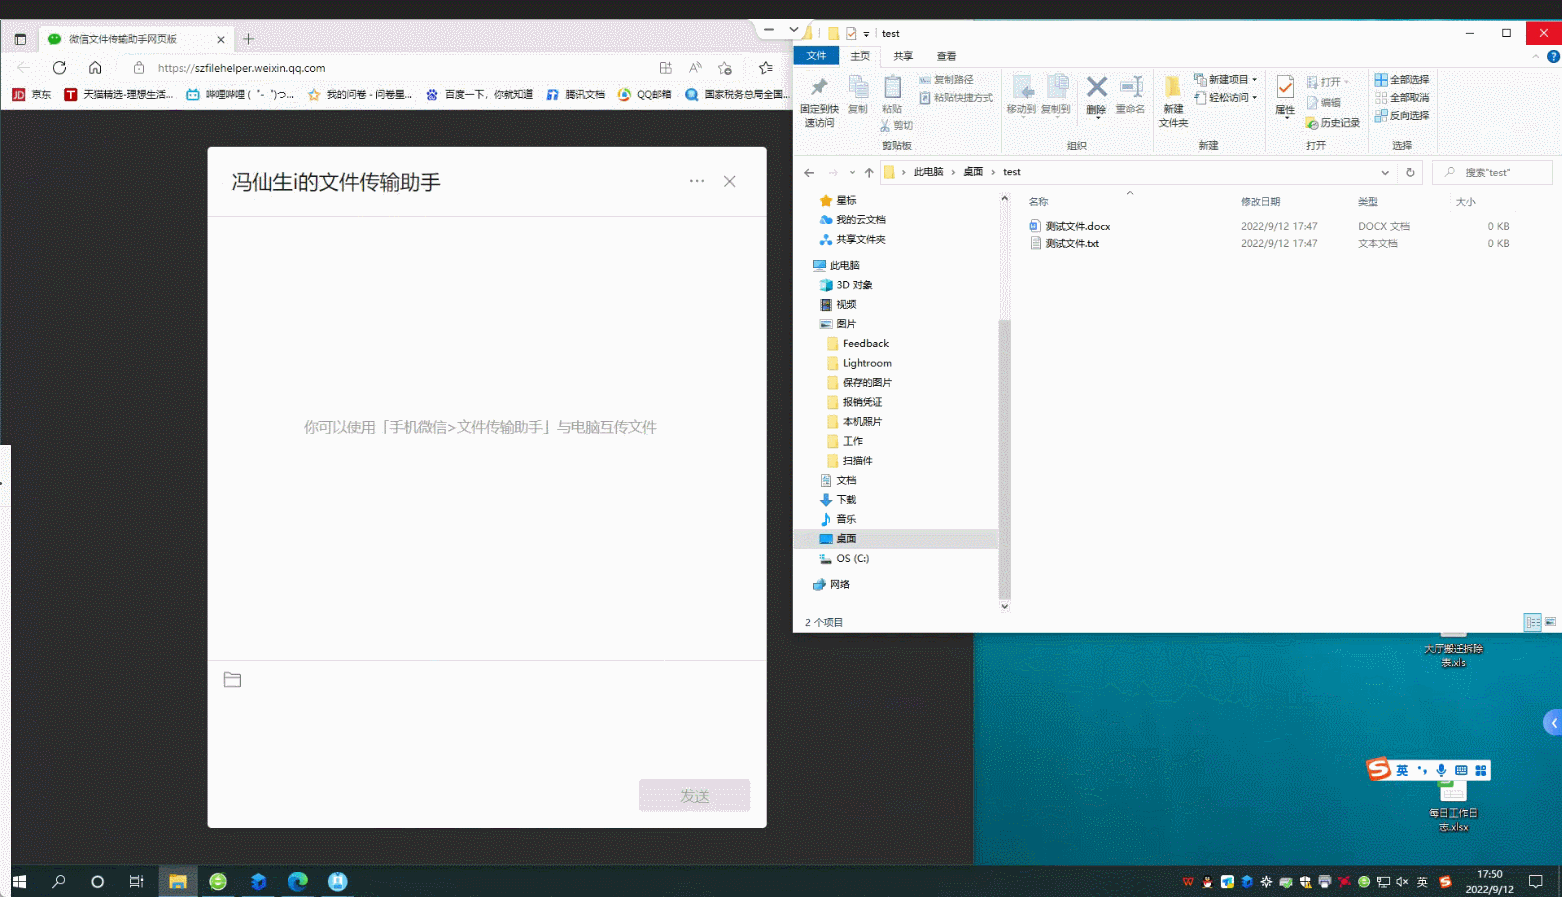The image size is (1562, 897).
Task: Switch to the 共享 ribbon tab
Action: tap(903, 56)
